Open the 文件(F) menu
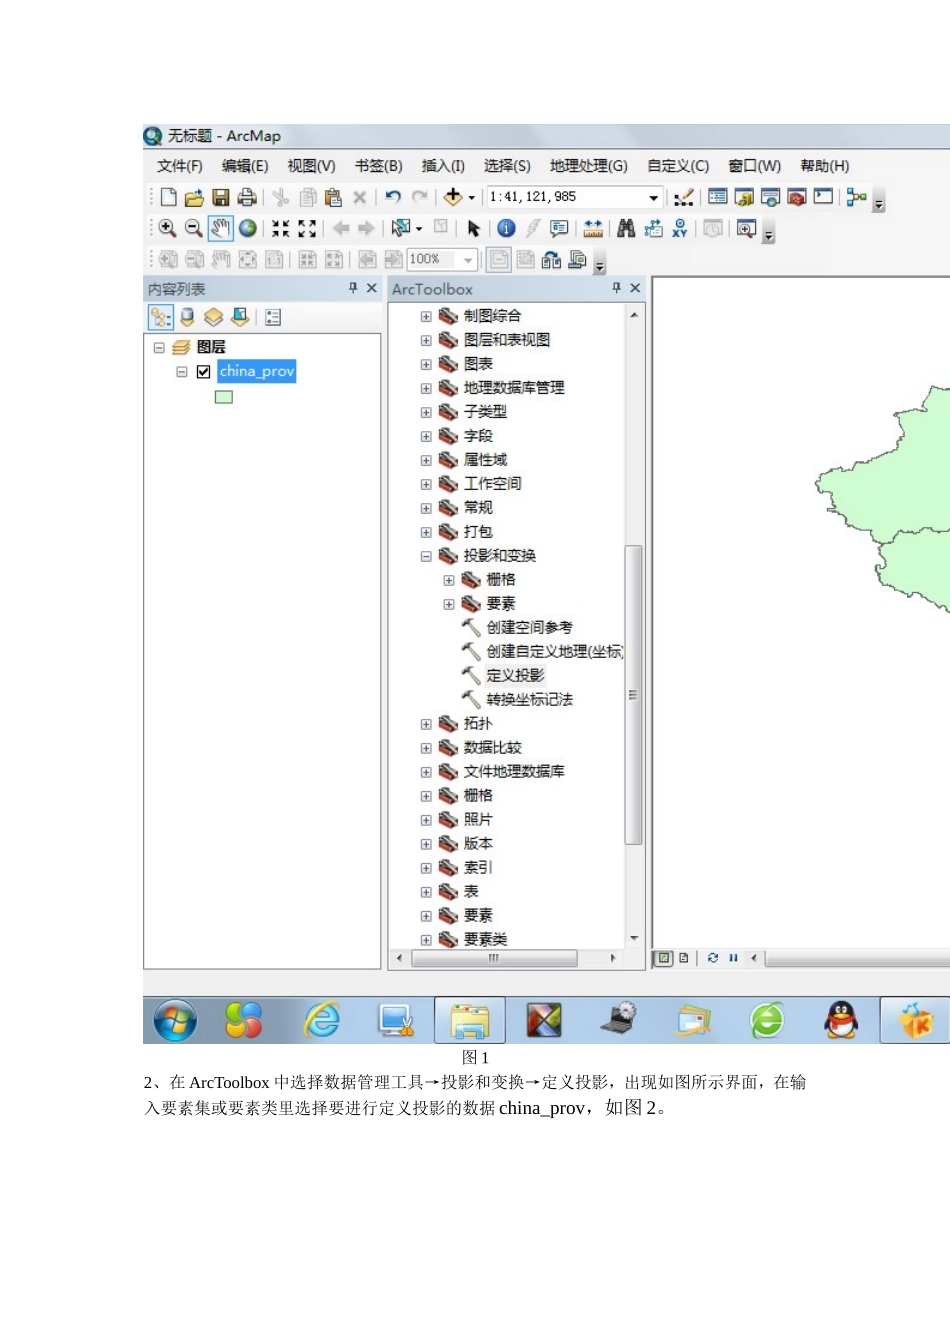 pos(180,166)
